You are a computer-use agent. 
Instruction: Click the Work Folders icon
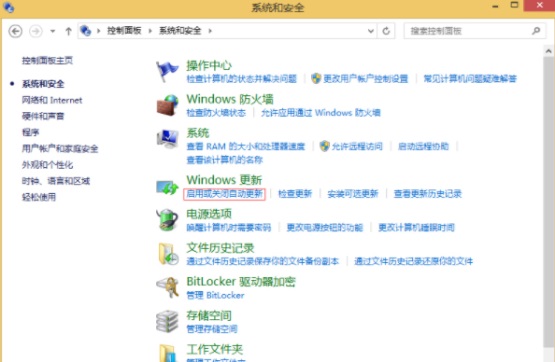pos(167,352)
